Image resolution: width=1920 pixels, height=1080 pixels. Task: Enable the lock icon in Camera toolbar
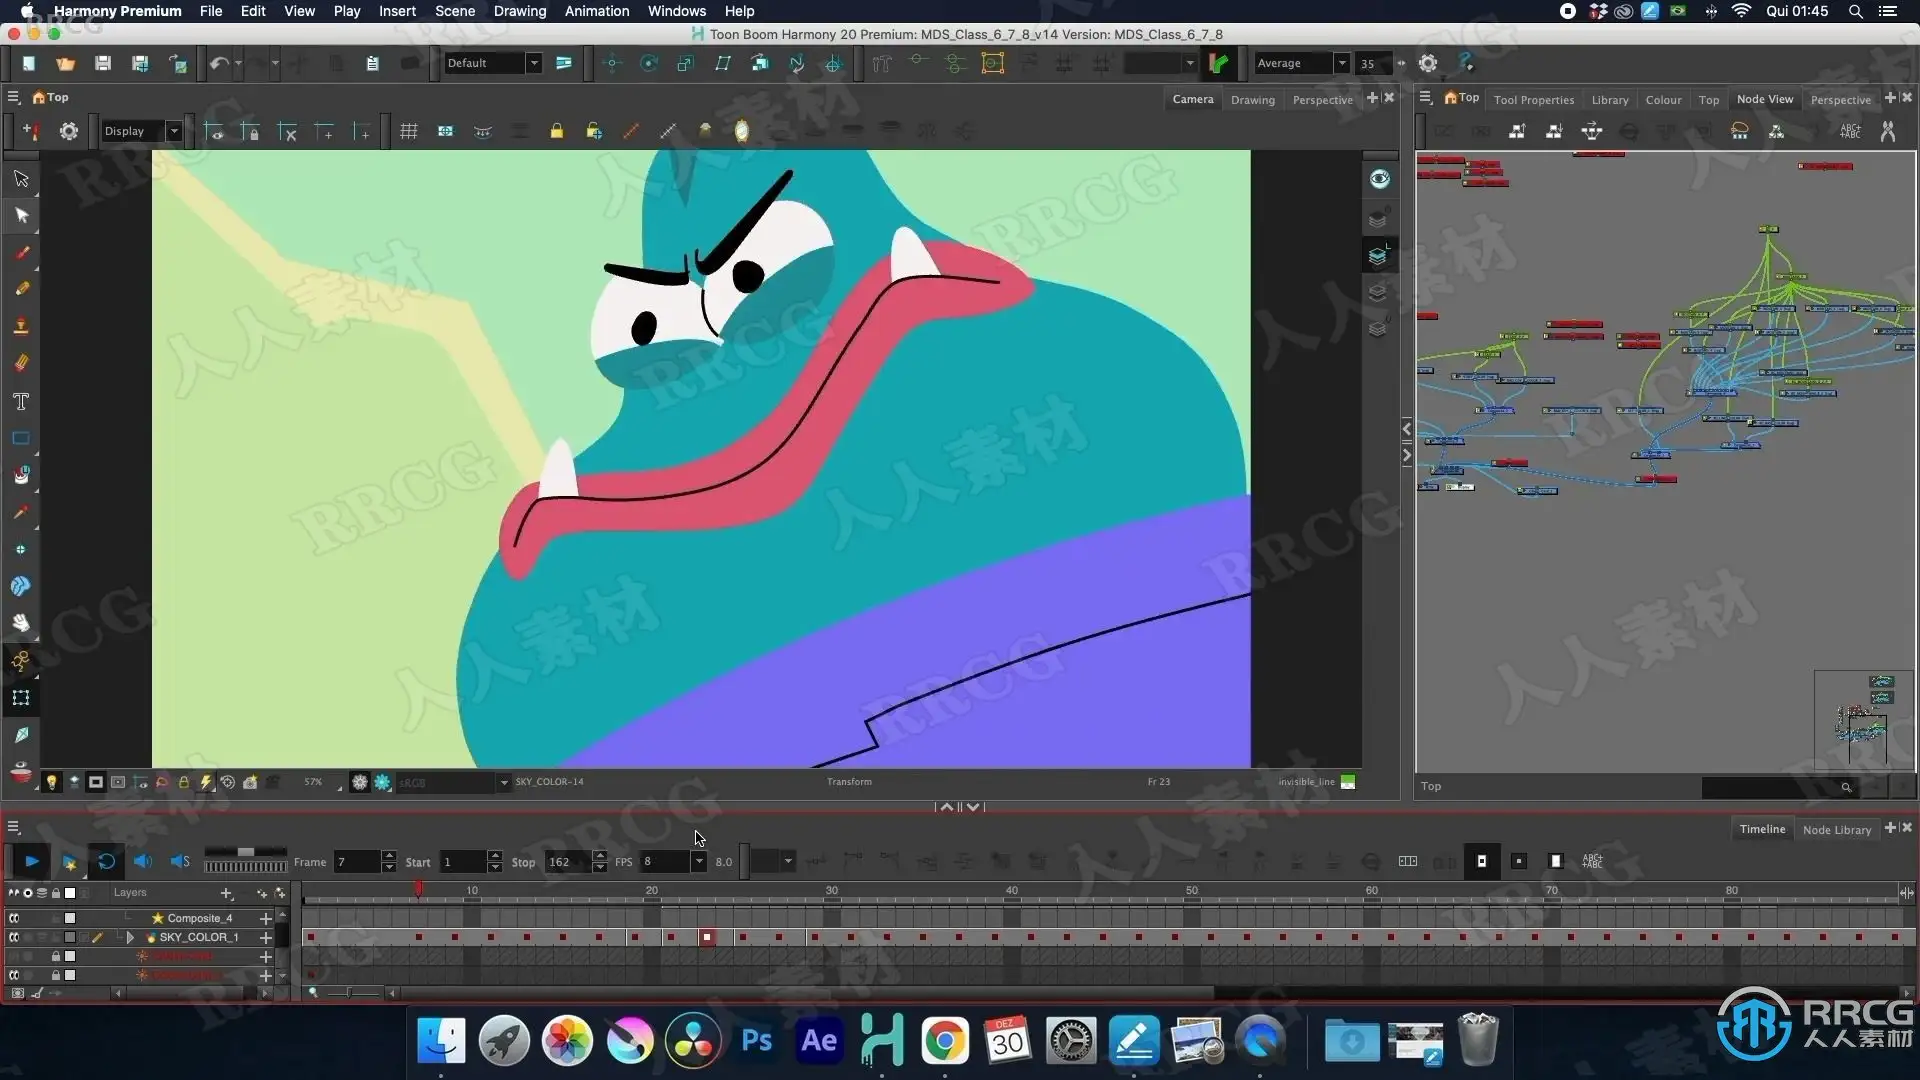pos(557,131)
